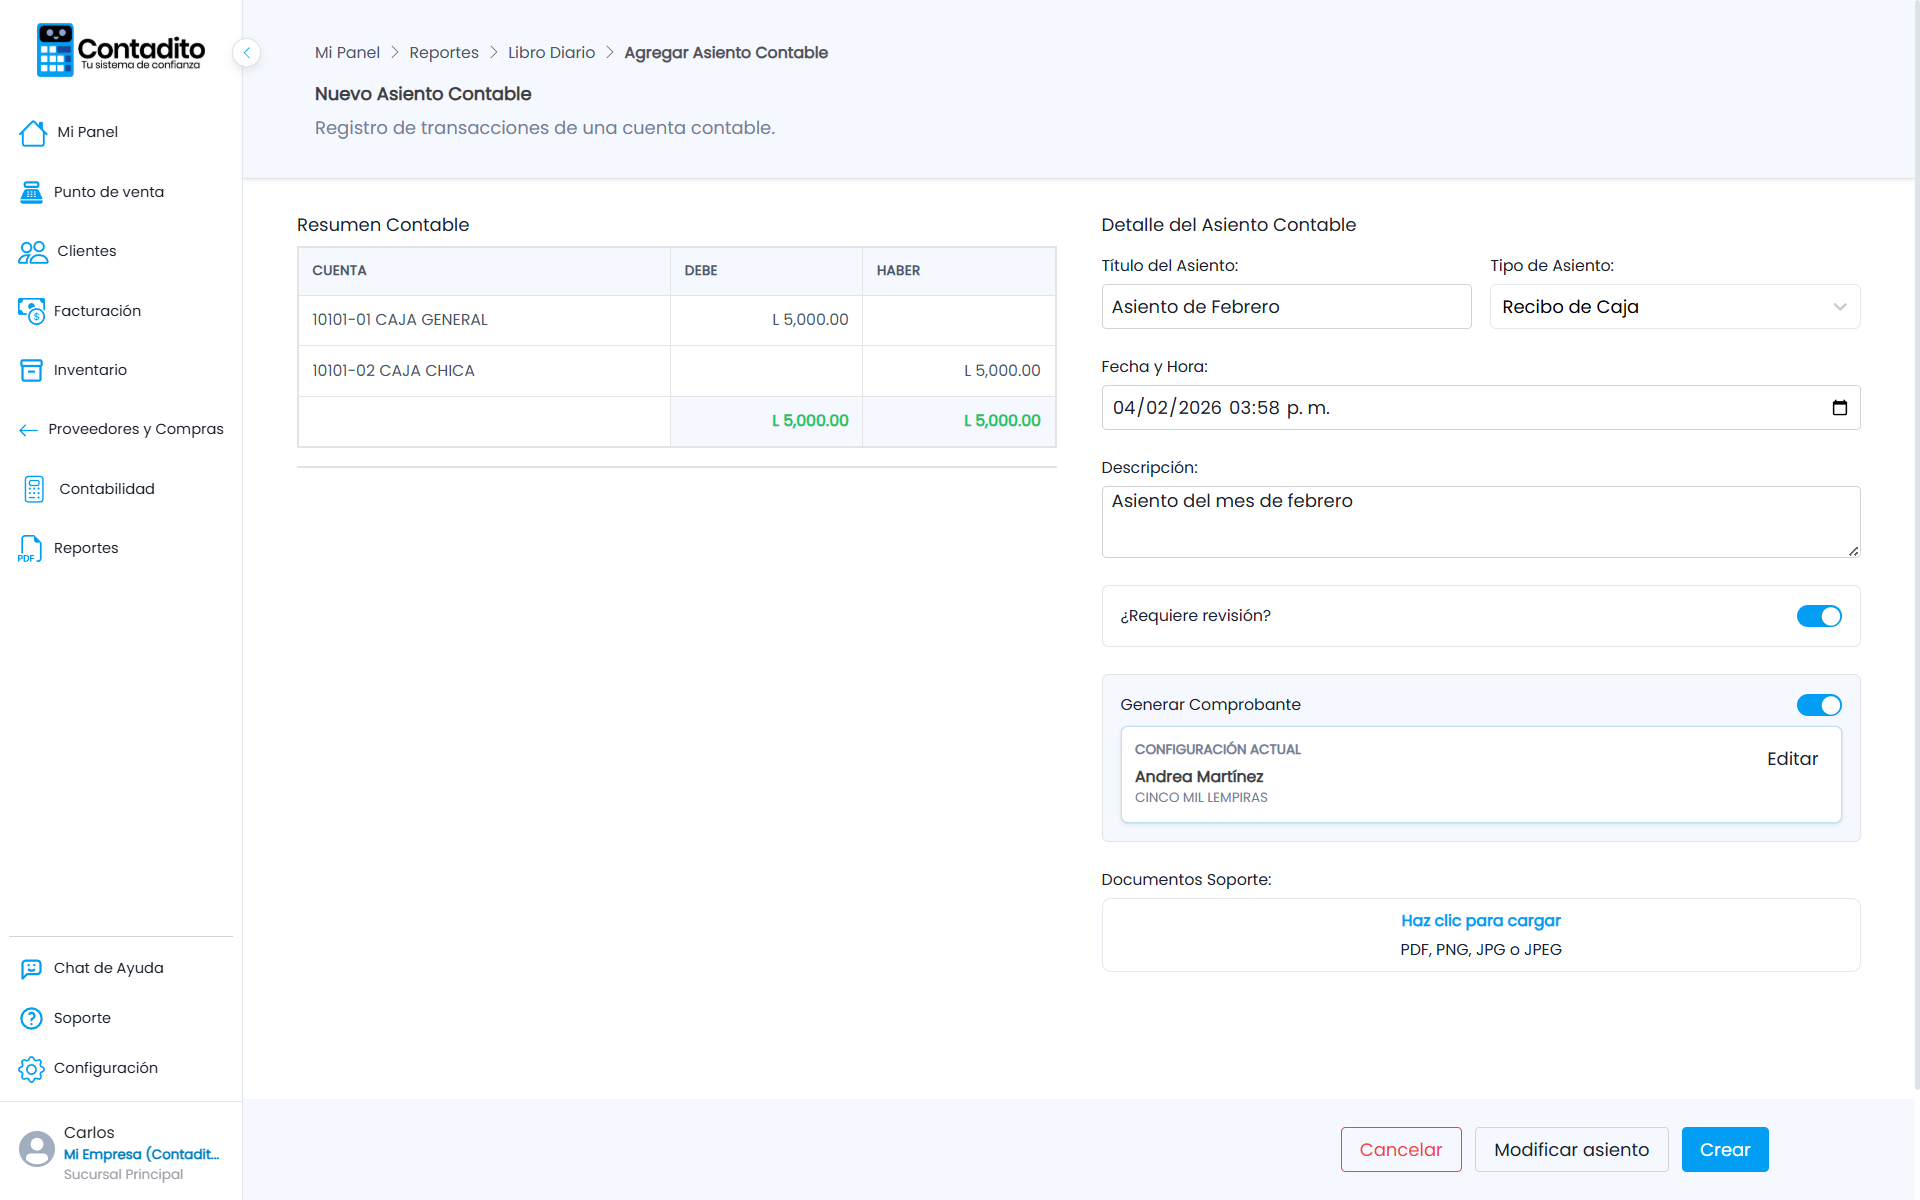The image size is (1920, 1200).
Task: Click the Contabilidad calculator icon
Action: pyautogui.click(x=34, y=489)
